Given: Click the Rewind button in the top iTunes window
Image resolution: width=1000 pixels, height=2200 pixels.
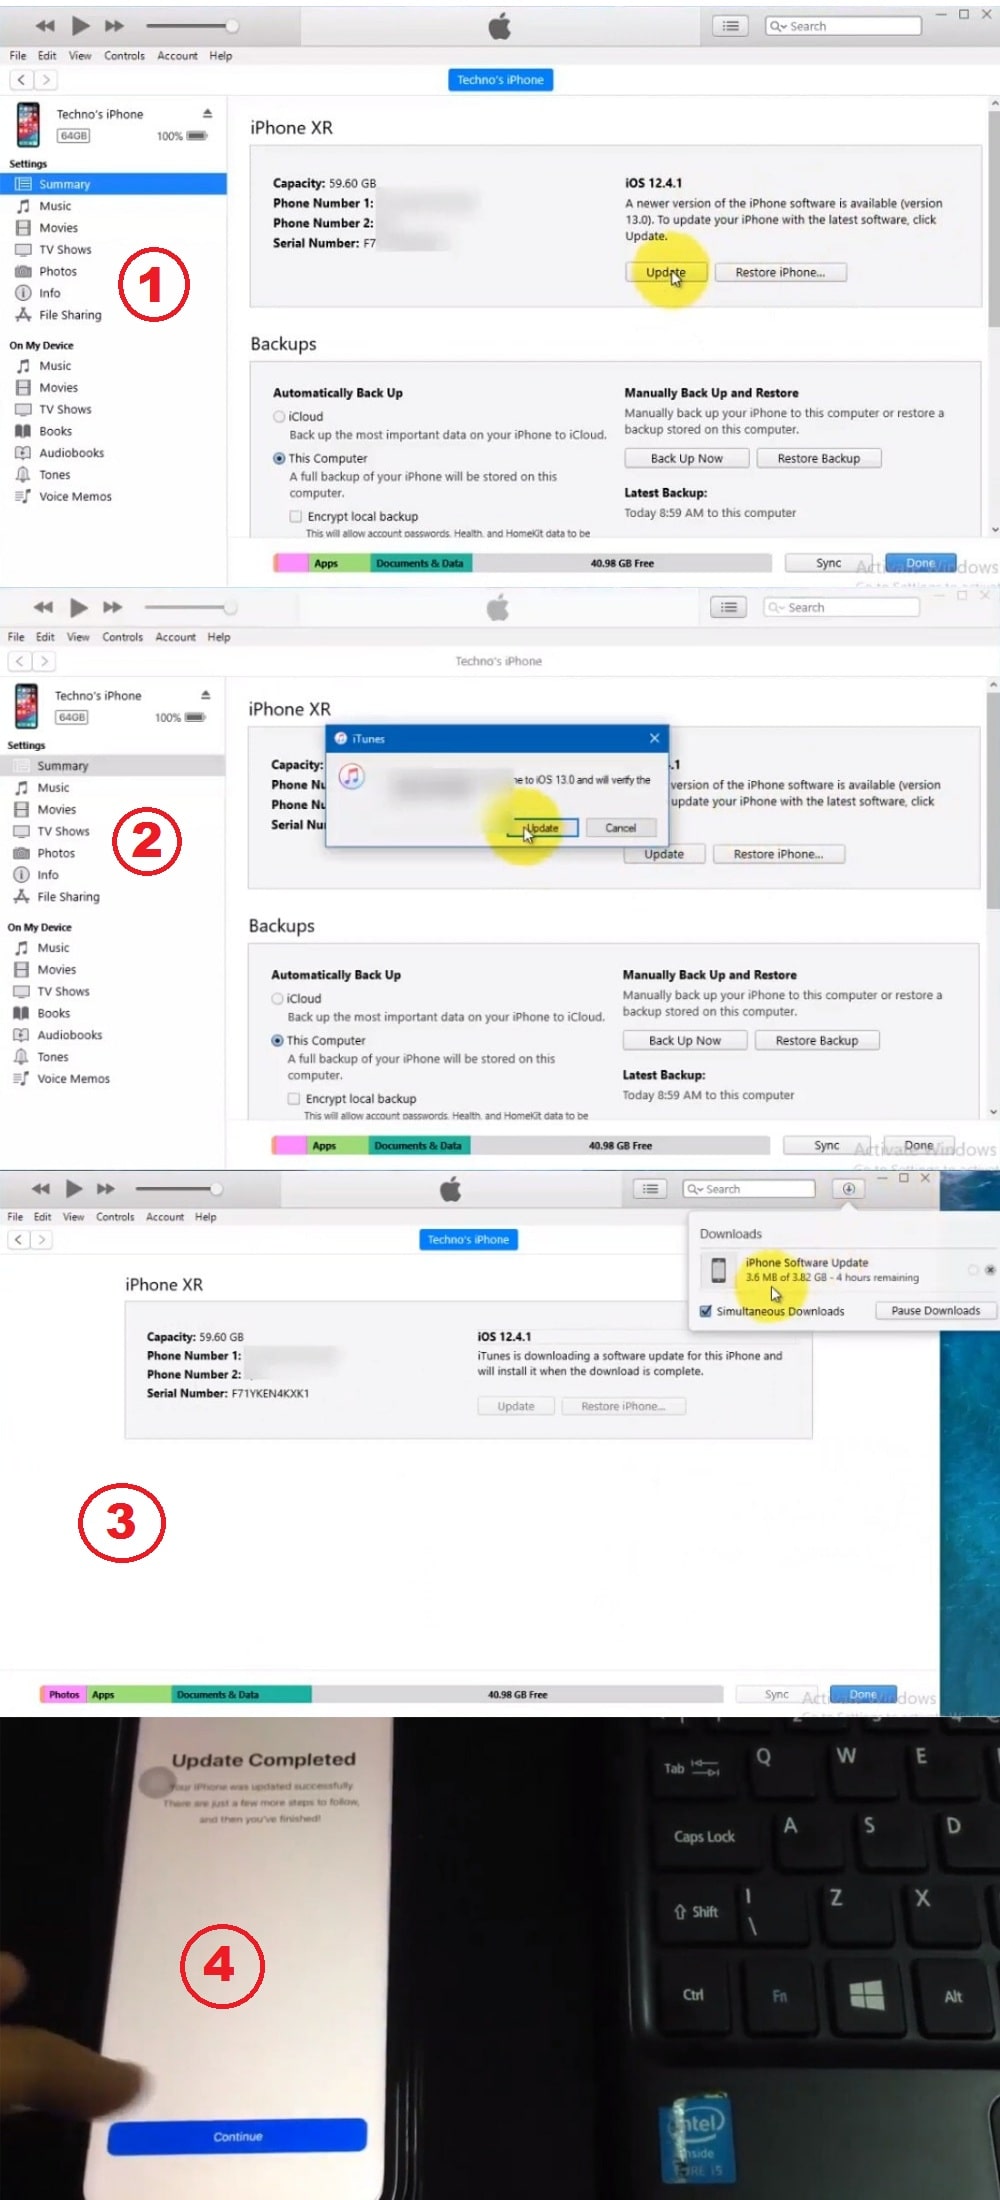Looking at the screenshot, I should (x=45, y=26).
